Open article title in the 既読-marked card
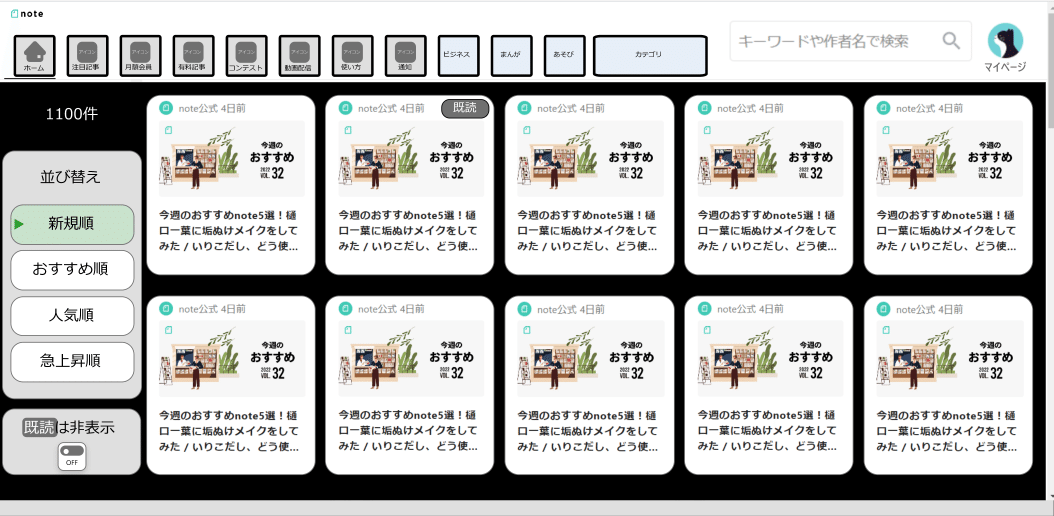 [x=410, y=230]
